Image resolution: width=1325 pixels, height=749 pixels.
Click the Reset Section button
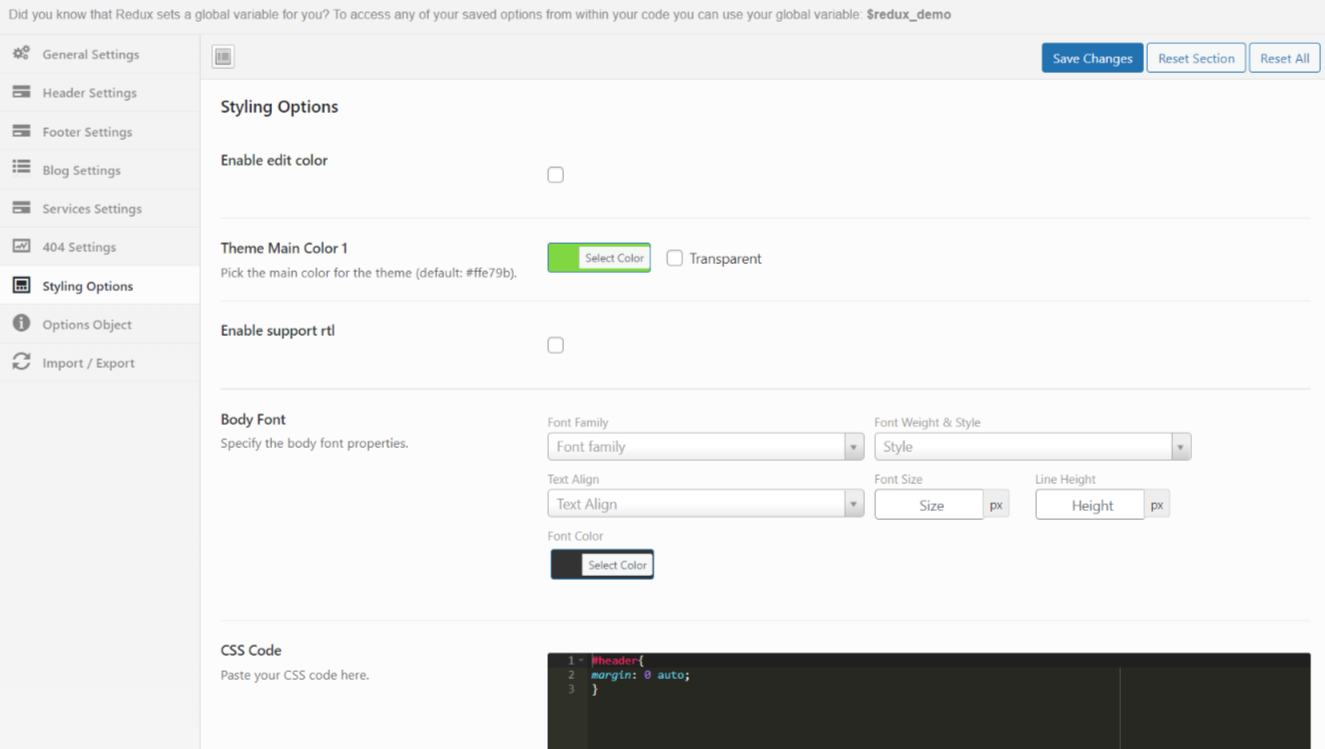pyautogui.click(x=1196, y=58)
